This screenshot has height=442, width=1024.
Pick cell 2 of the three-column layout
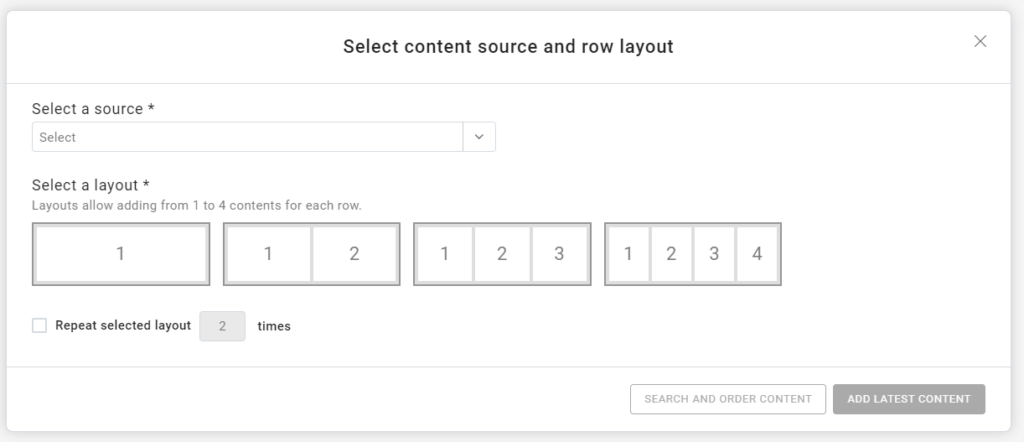(x=502, y=254)
